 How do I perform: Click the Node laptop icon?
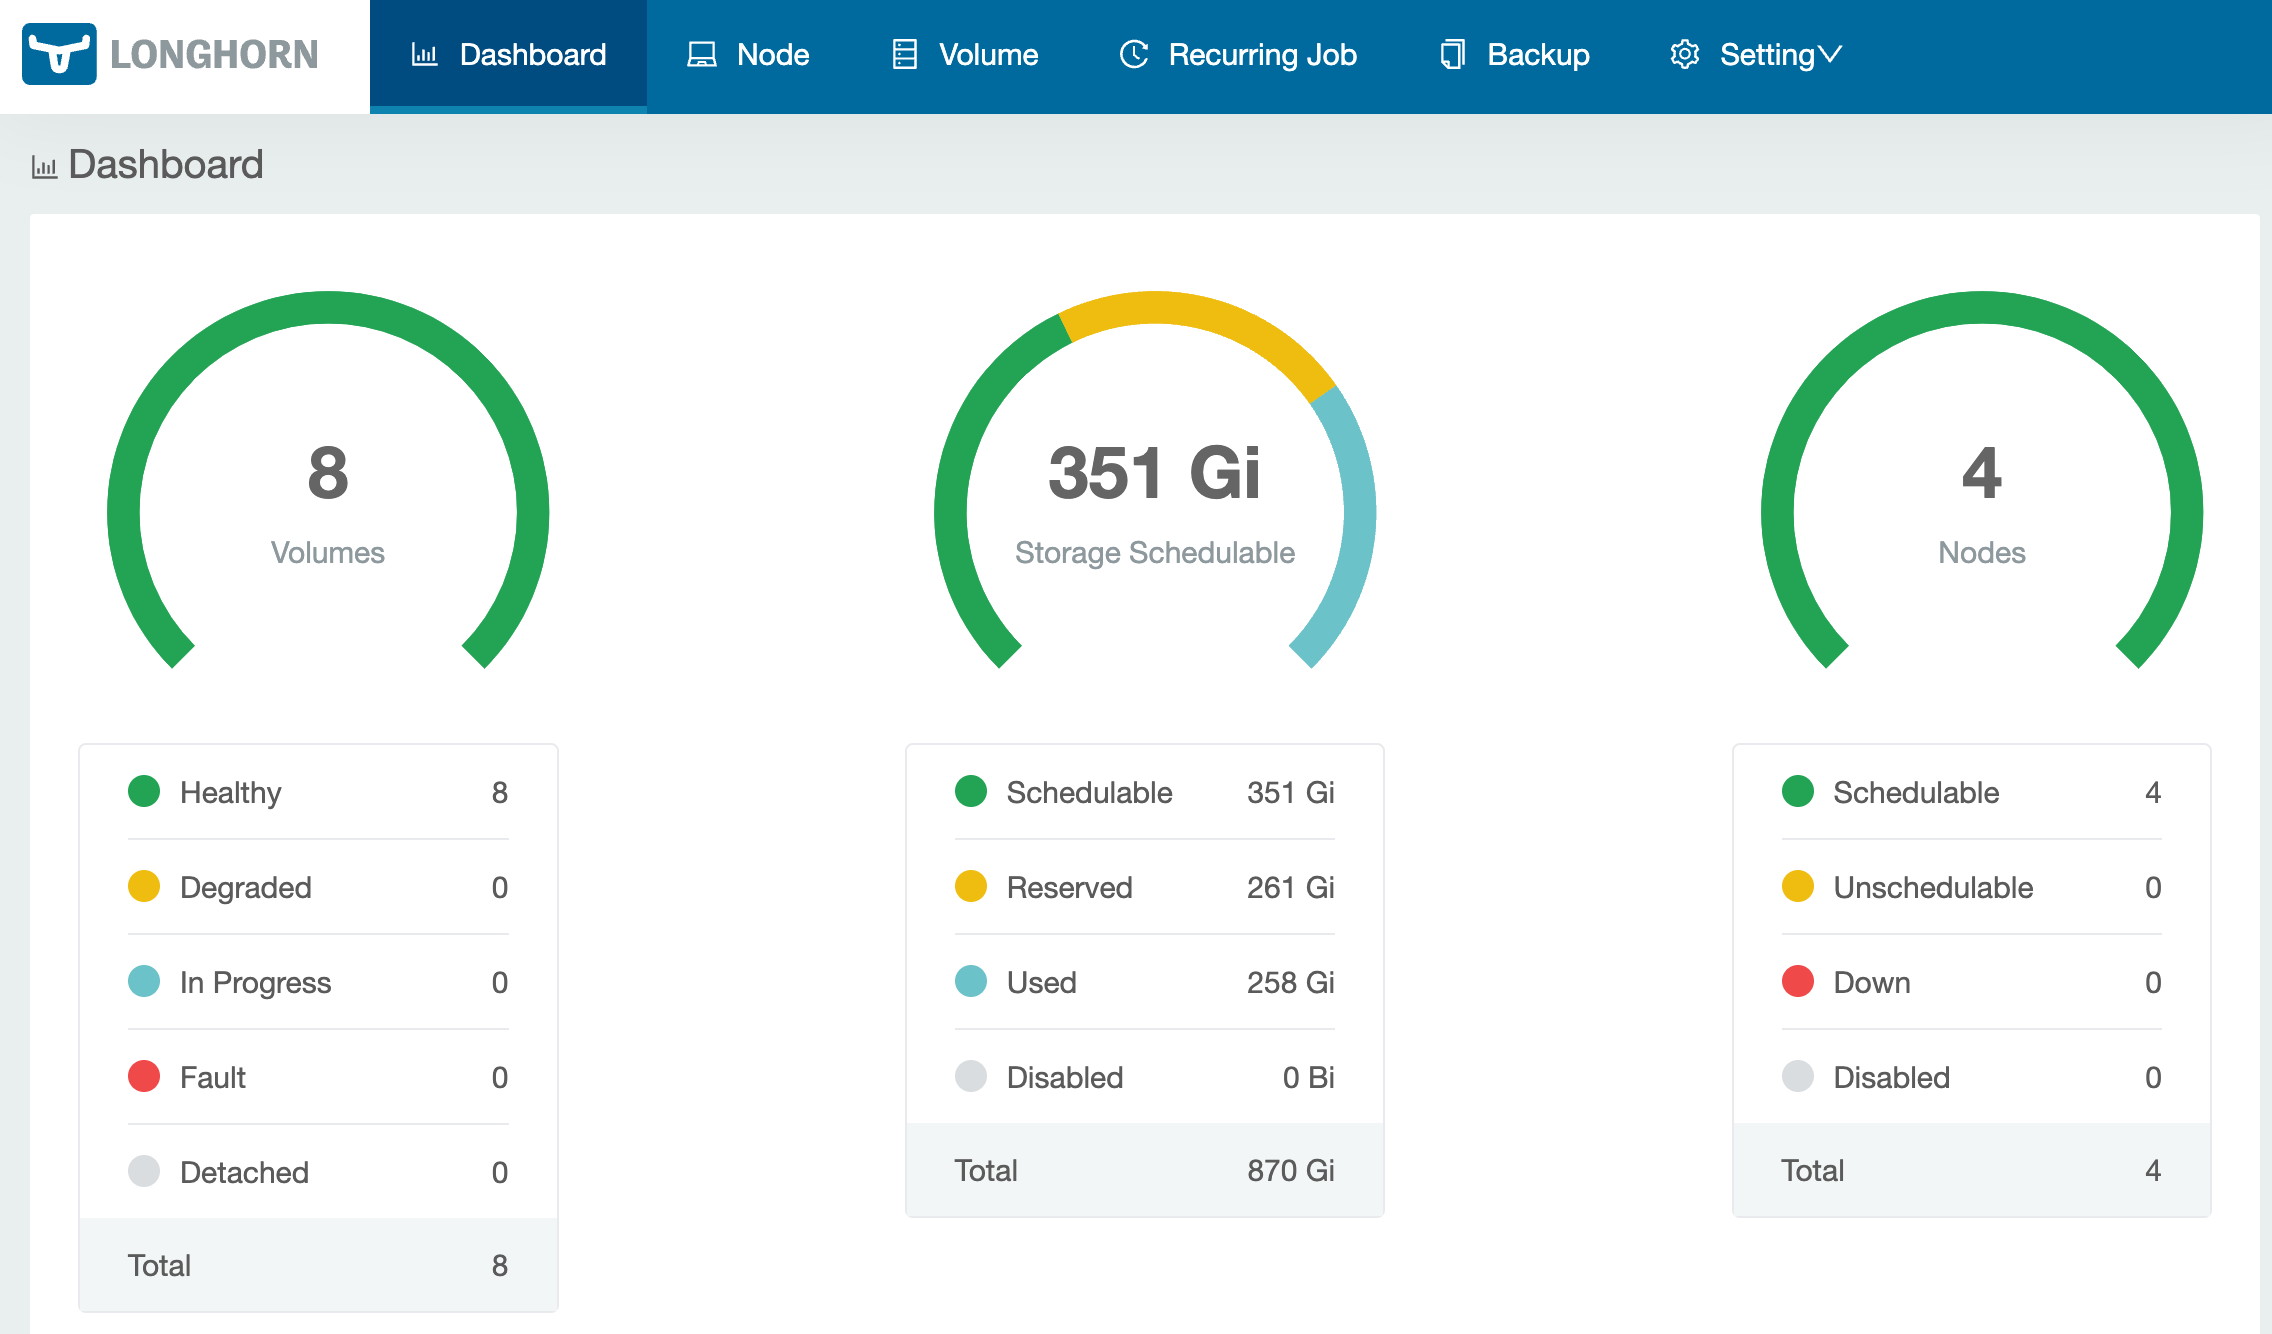701,55
